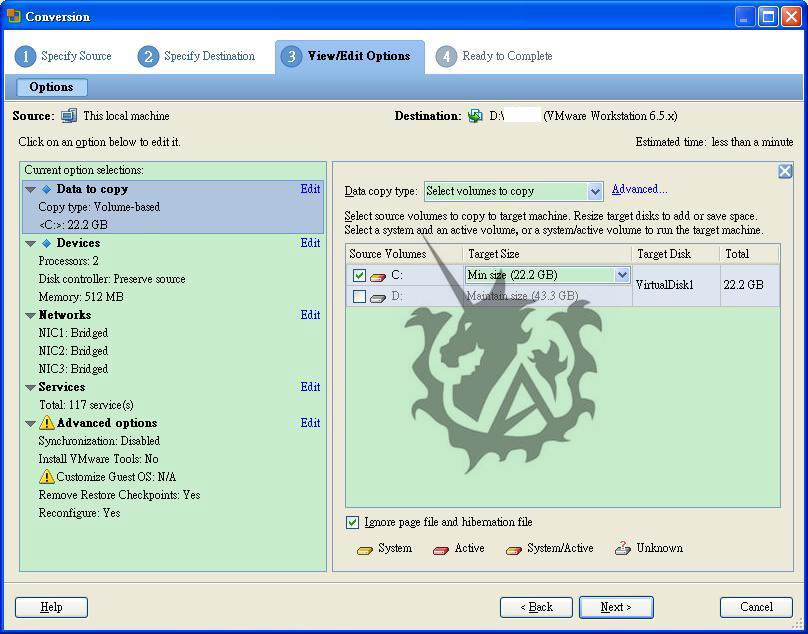The image size is (808, 634).
Task: Click the local machine computer icon
Action: 69,116
